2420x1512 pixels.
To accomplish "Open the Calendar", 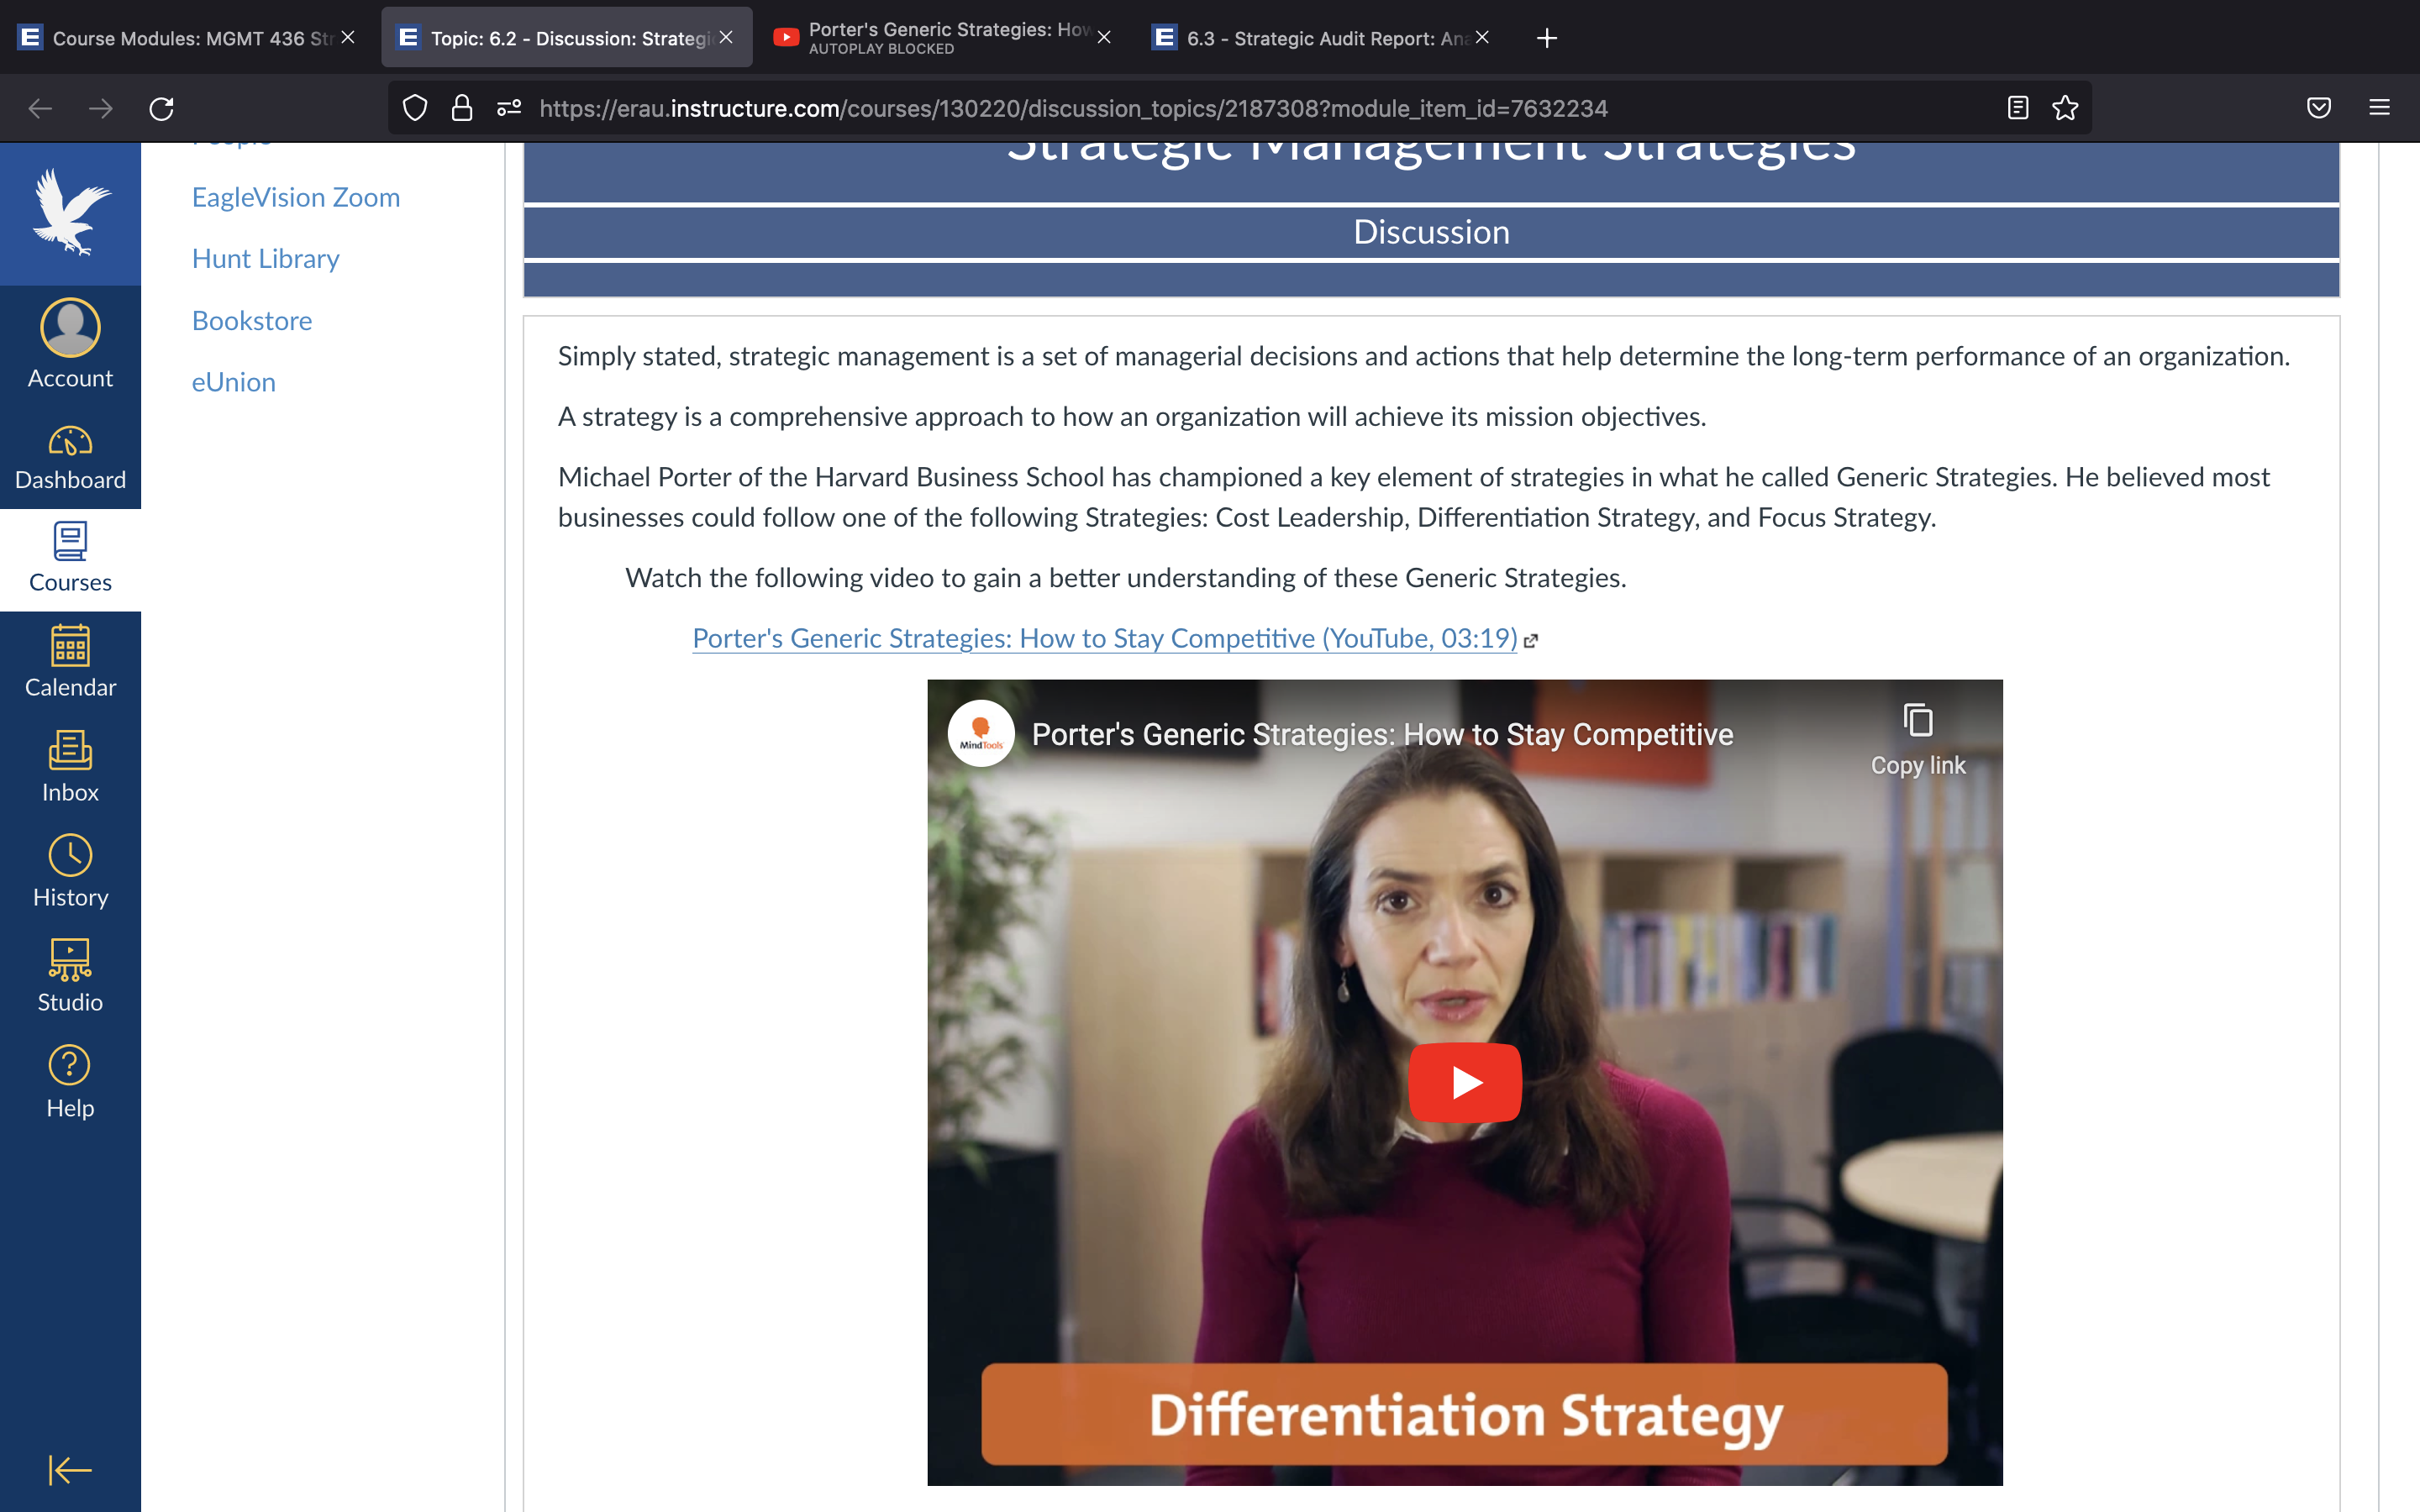I will pos(70,661).
